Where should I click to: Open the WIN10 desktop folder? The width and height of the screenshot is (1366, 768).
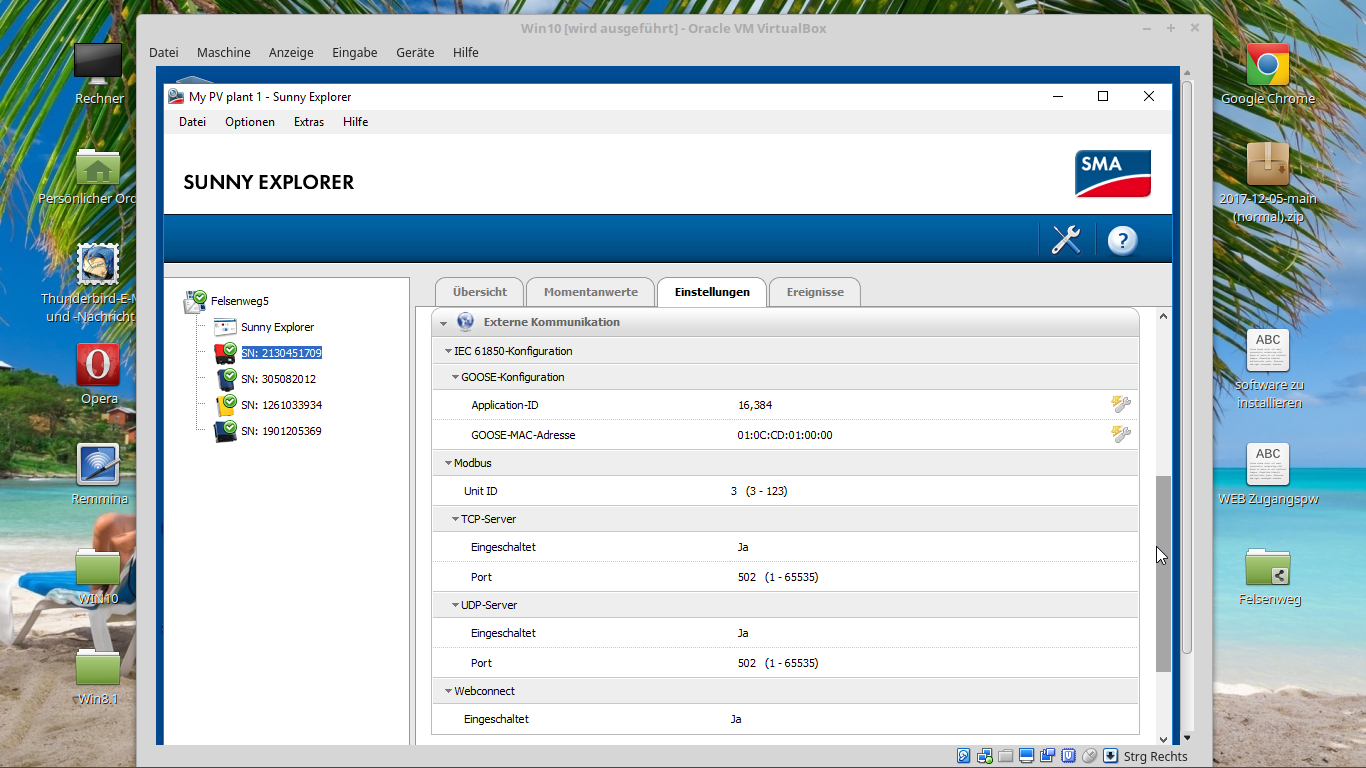pos(98,567)
